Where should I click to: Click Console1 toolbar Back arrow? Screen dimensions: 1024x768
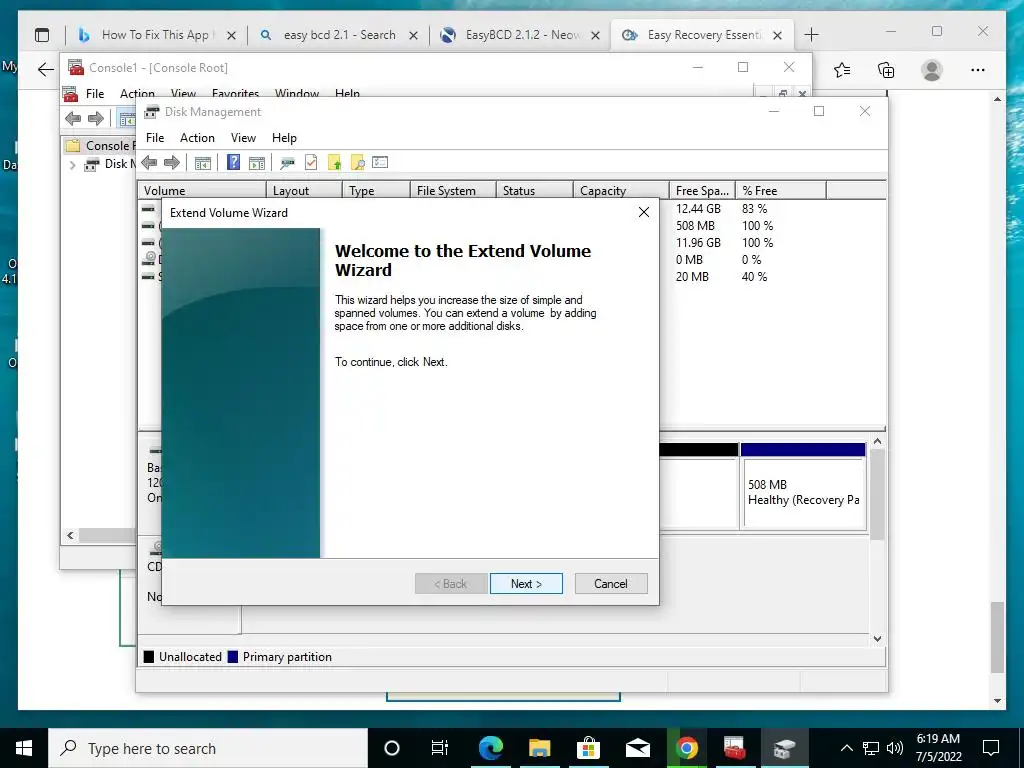73,118
